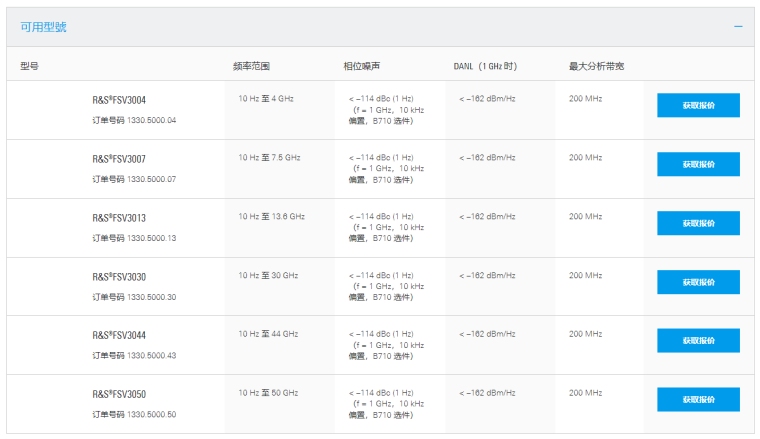Click order number 1330.5000.04
Screen dimensions: 760x439
click(134, 120)
